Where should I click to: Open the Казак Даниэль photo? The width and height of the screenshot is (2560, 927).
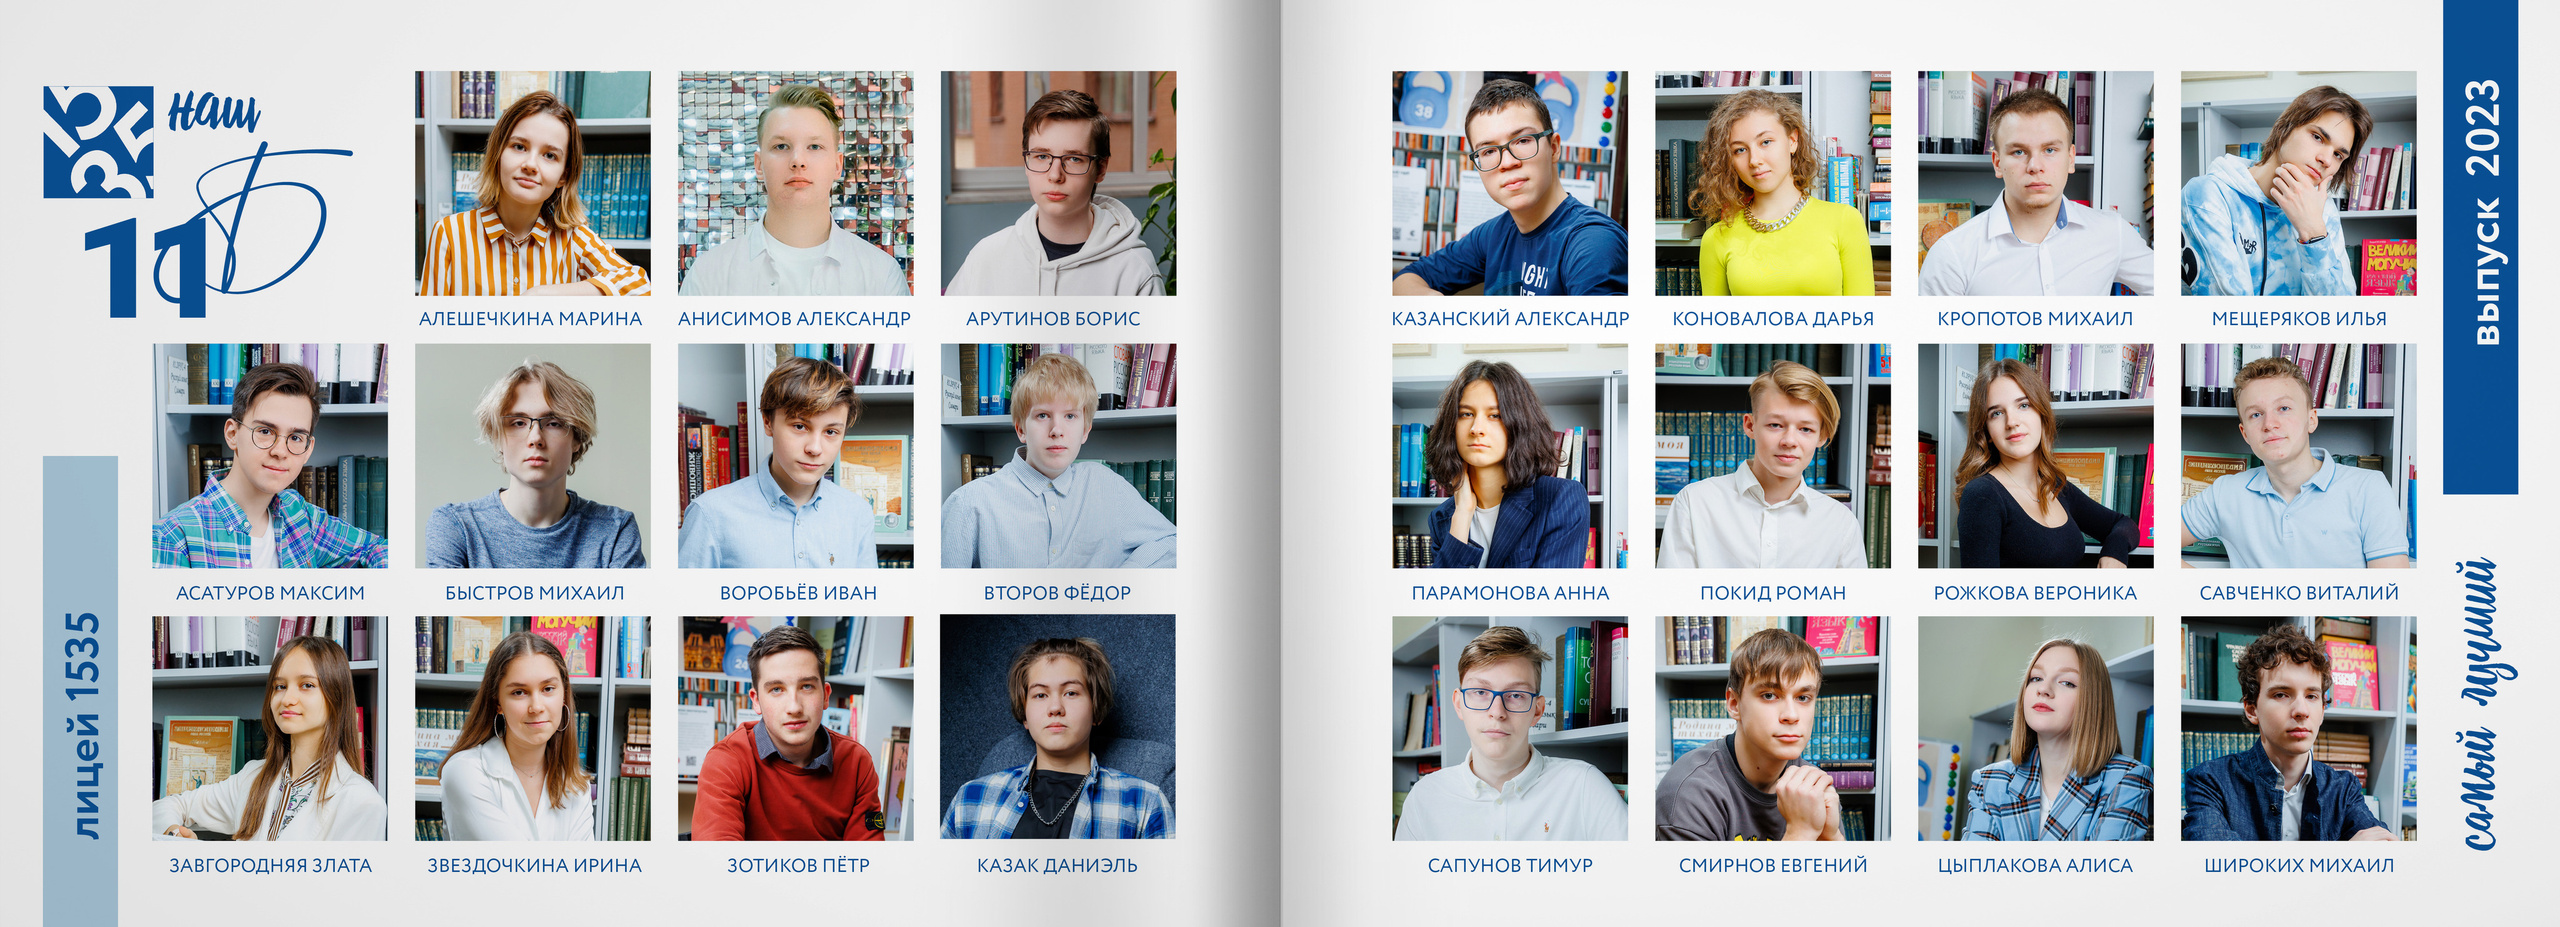click(x=1058, y=728)
